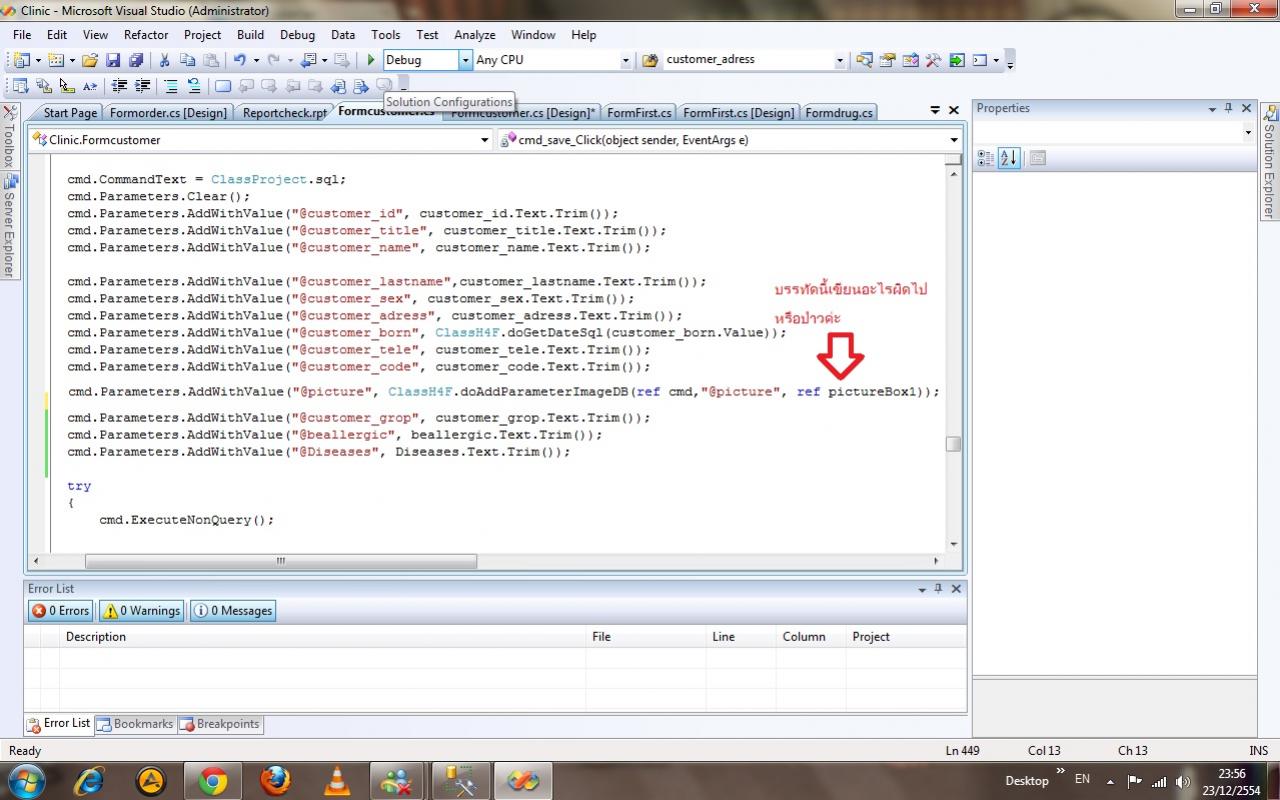Image resolution: width=1280 pixels, height=800 pixels.
Task: Click the Add New Item icon
Action: 55,60
